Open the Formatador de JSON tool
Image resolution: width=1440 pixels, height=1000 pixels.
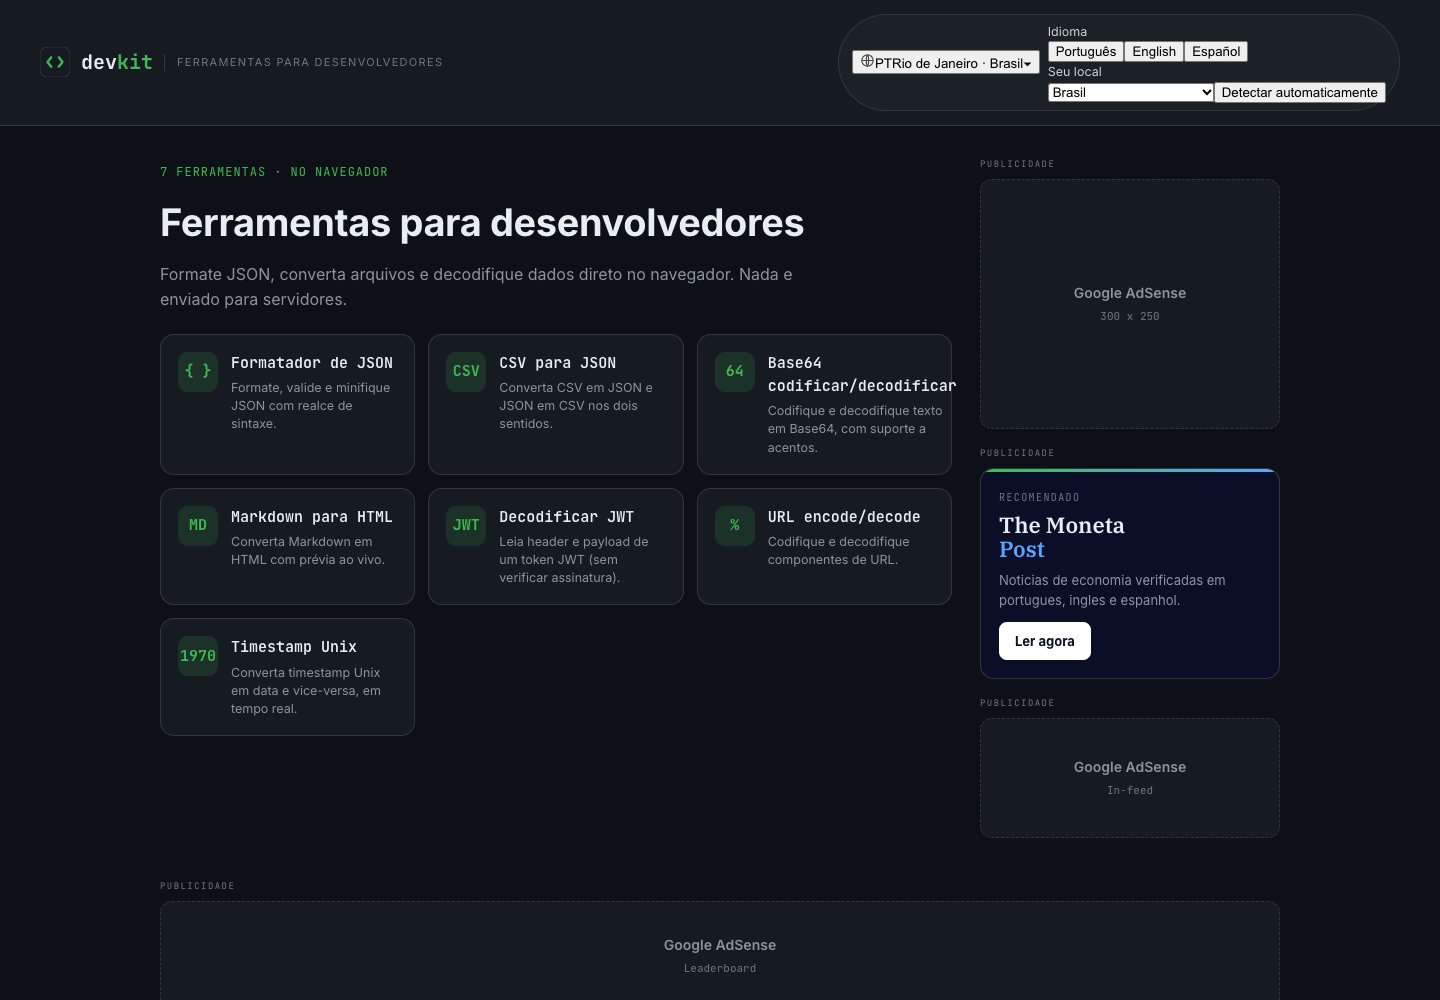pos(287,404)
